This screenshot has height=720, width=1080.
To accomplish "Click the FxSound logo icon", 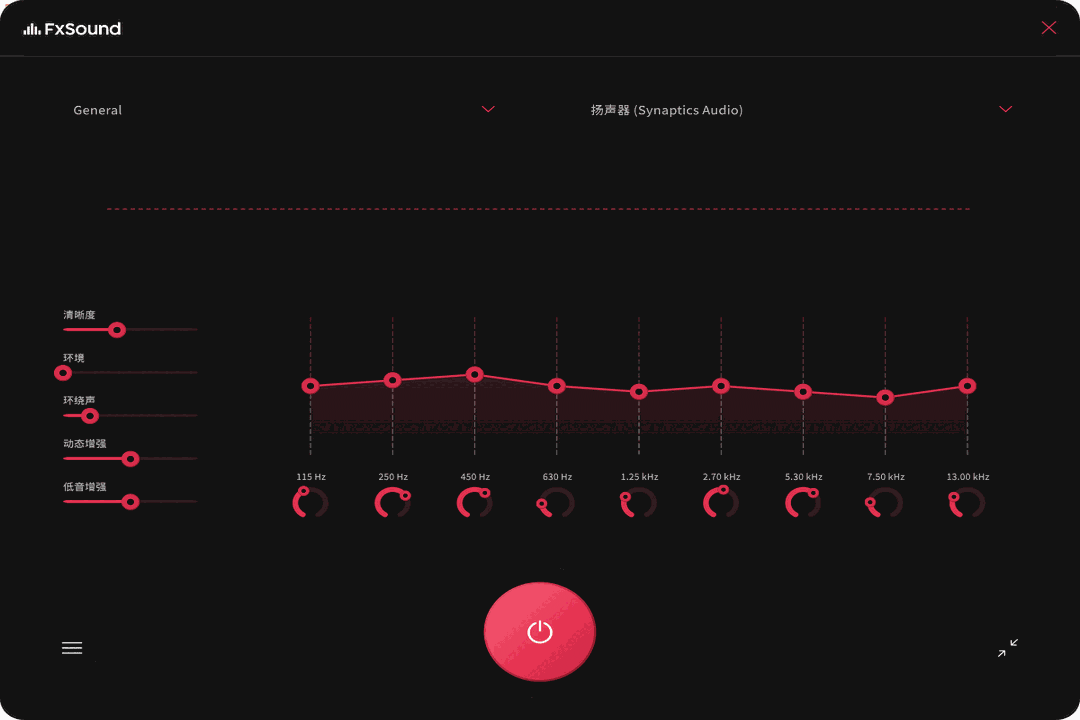I will (33, 28).
